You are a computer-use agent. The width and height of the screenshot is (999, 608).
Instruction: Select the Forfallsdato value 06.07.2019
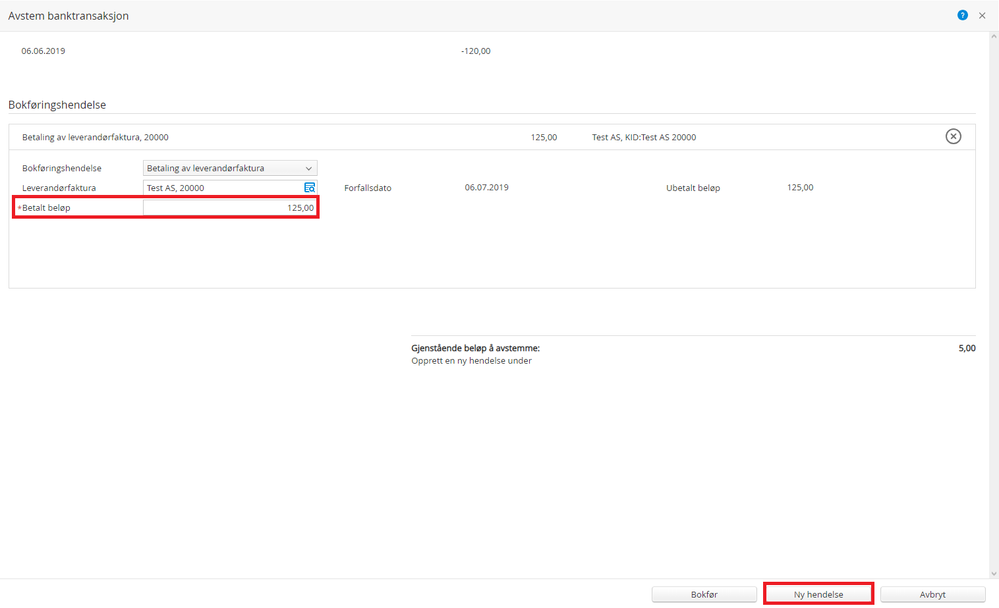point(487,187)
